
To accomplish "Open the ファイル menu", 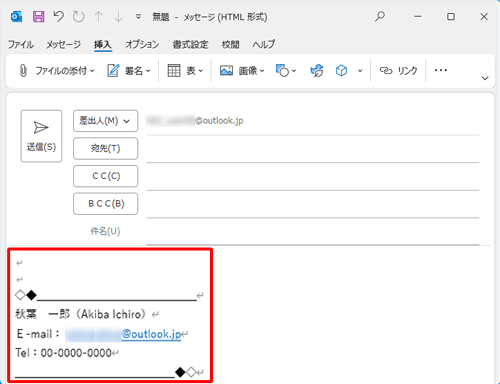I will click(21, 44).
